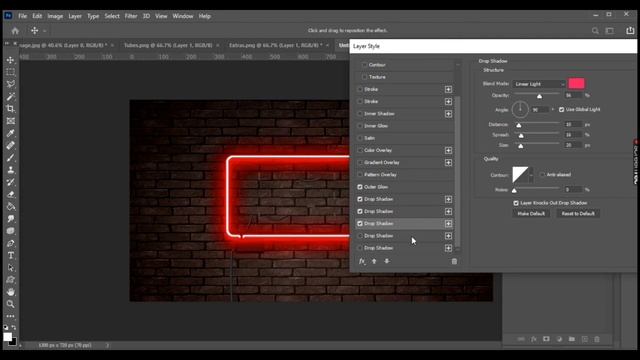Toggle Use Global Light checkbox
Screen dimensions: 640x360
562,109
